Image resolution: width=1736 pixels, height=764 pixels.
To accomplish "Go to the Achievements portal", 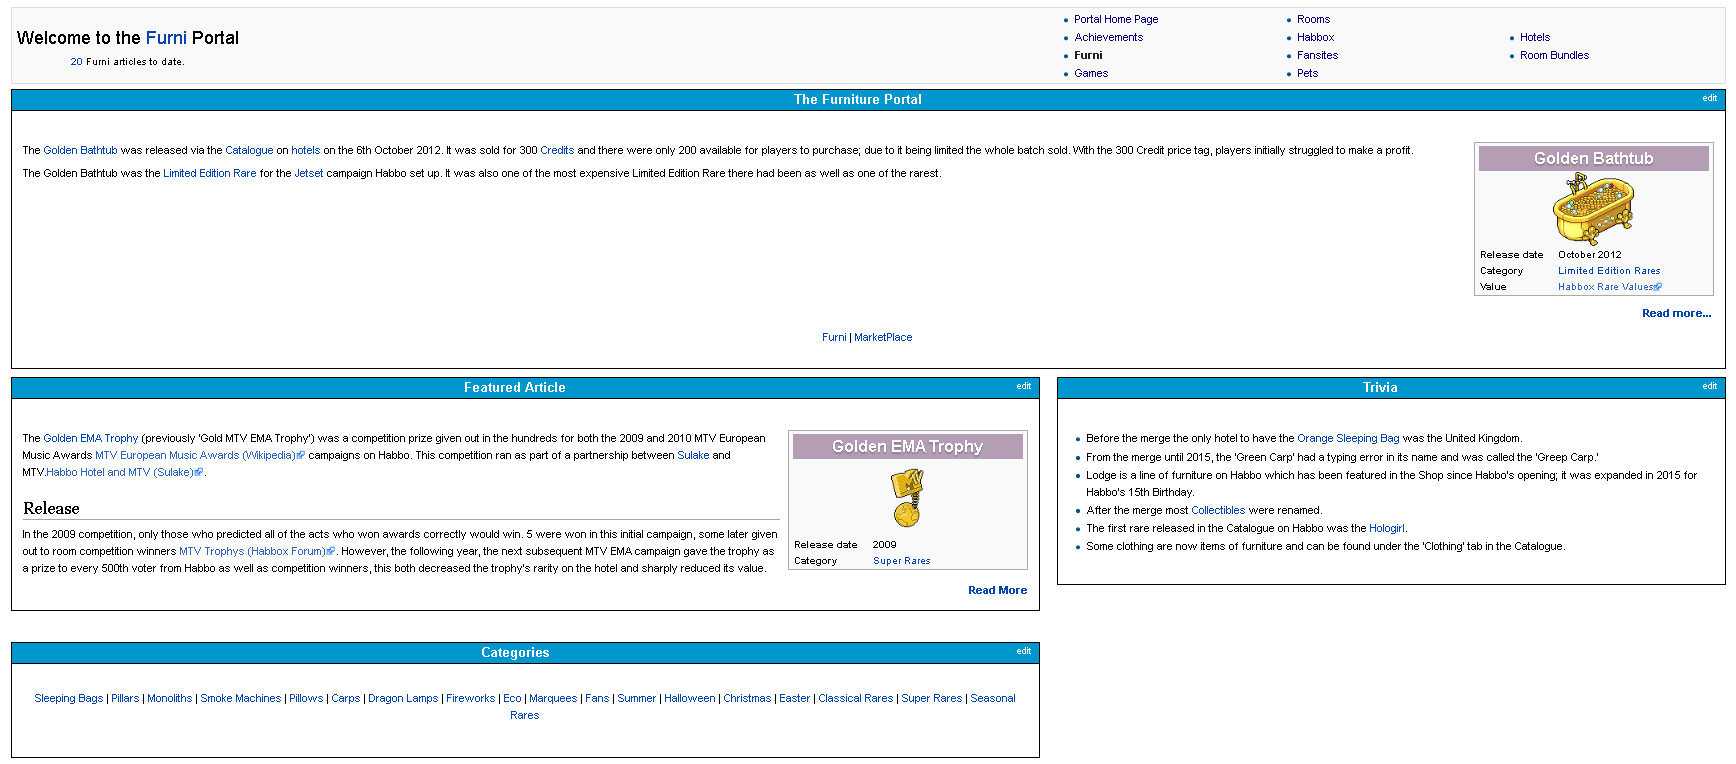I will pos(1108,37).
